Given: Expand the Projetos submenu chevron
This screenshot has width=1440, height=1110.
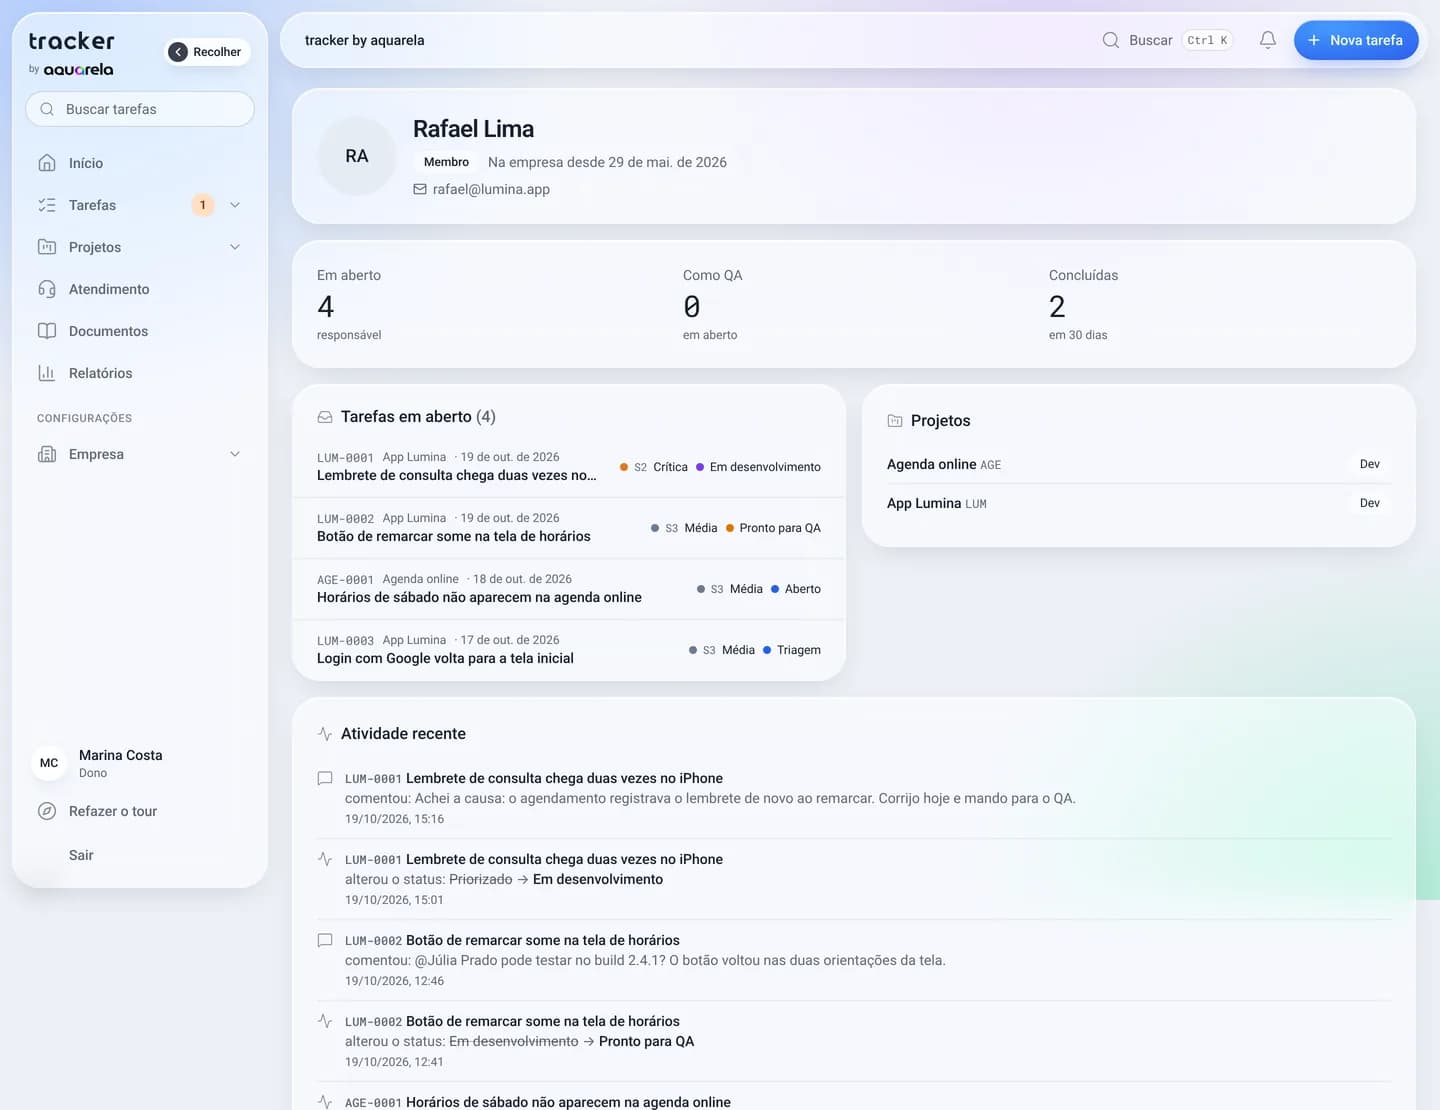Looking at the screenshot, I should [235, 247].
